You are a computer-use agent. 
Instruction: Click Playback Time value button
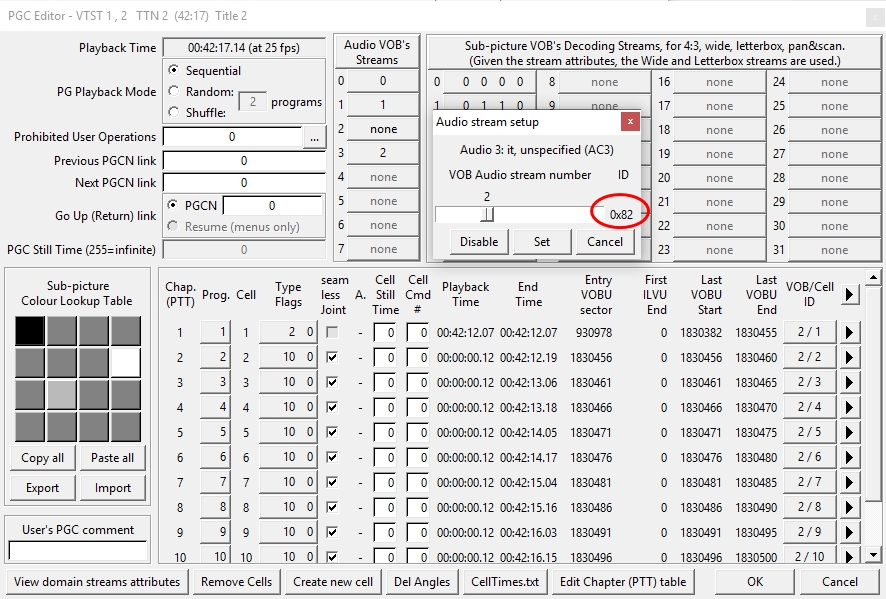pyautogui.click(x=244, y=47)
